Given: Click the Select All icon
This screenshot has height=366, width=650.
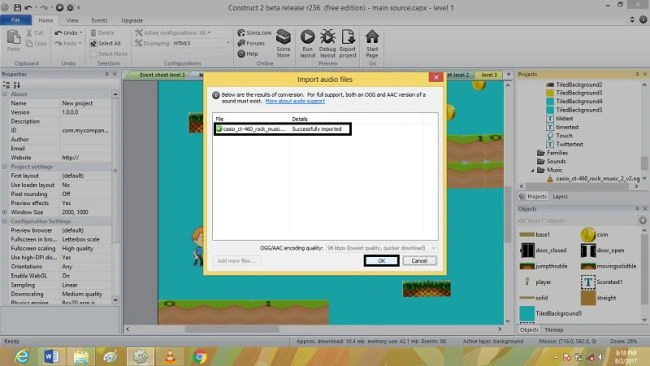Looking at the screenshot, I should [93, 43].
